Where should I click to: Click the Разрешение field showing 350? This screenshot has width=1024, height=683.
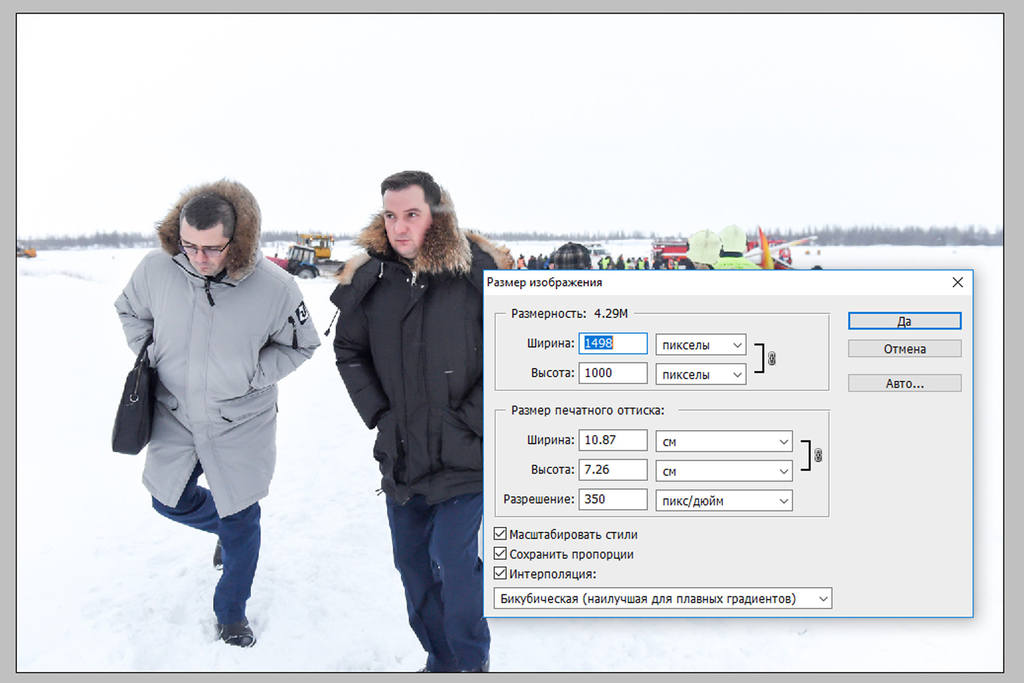(x=613, y=500)
